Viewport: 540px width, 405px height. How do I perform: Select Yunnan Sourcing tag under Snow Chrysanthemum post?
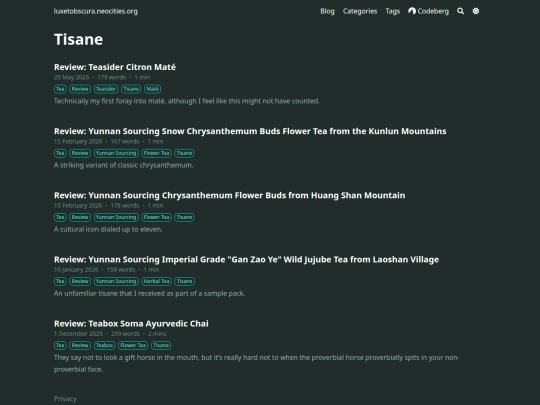click(x=116, y=153)
